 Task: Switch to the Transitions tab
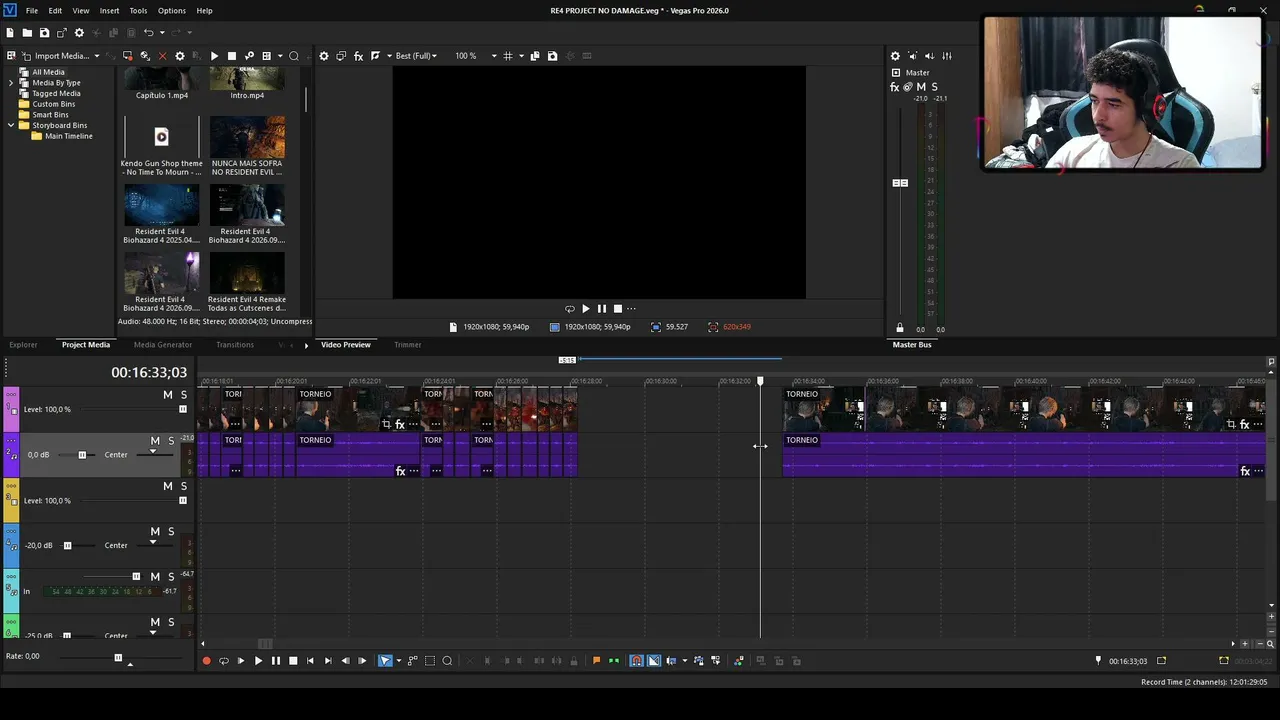[x=235, y=345]
